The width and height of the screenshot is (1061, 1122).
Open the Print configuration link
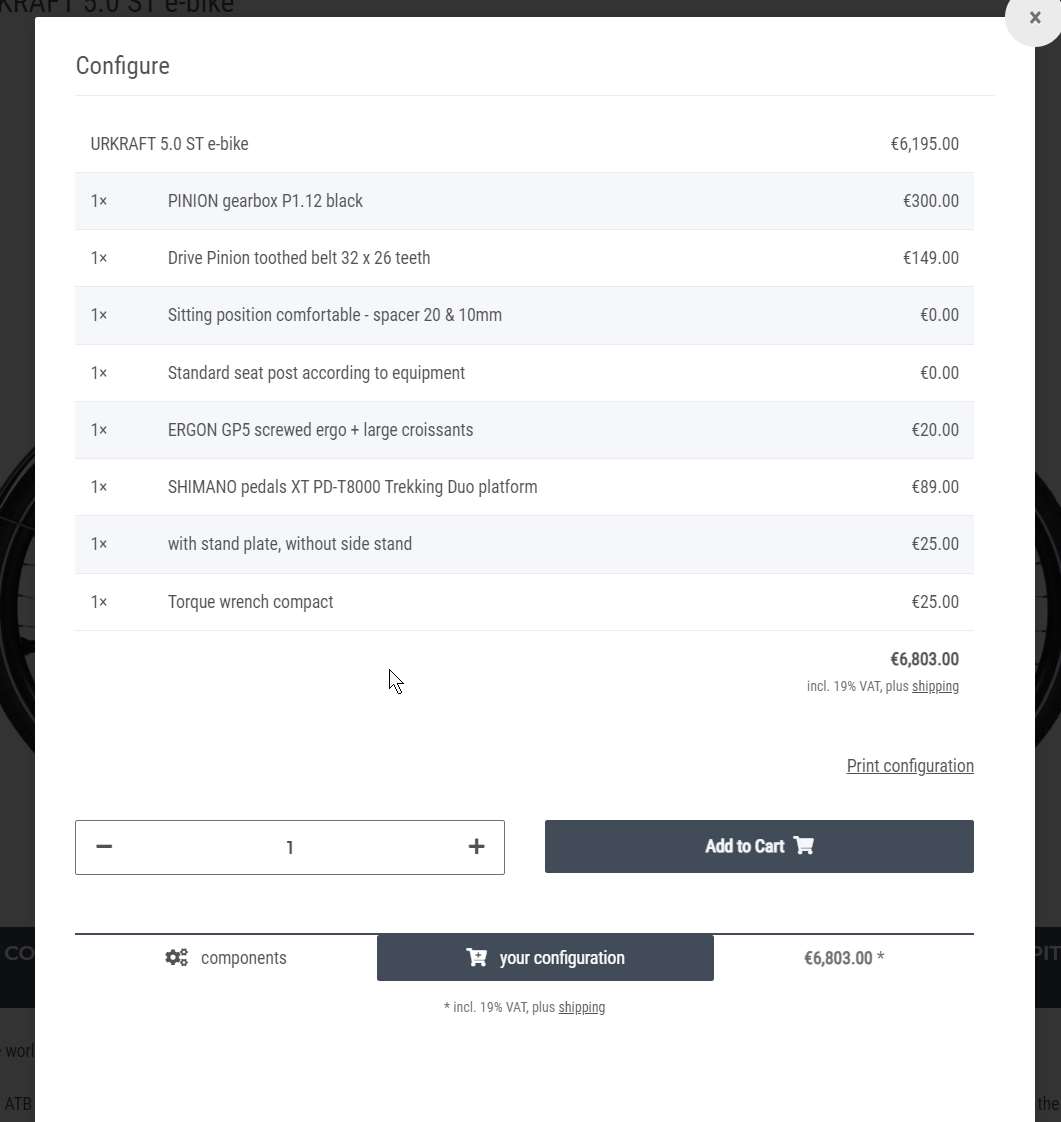tap(910, 766)
